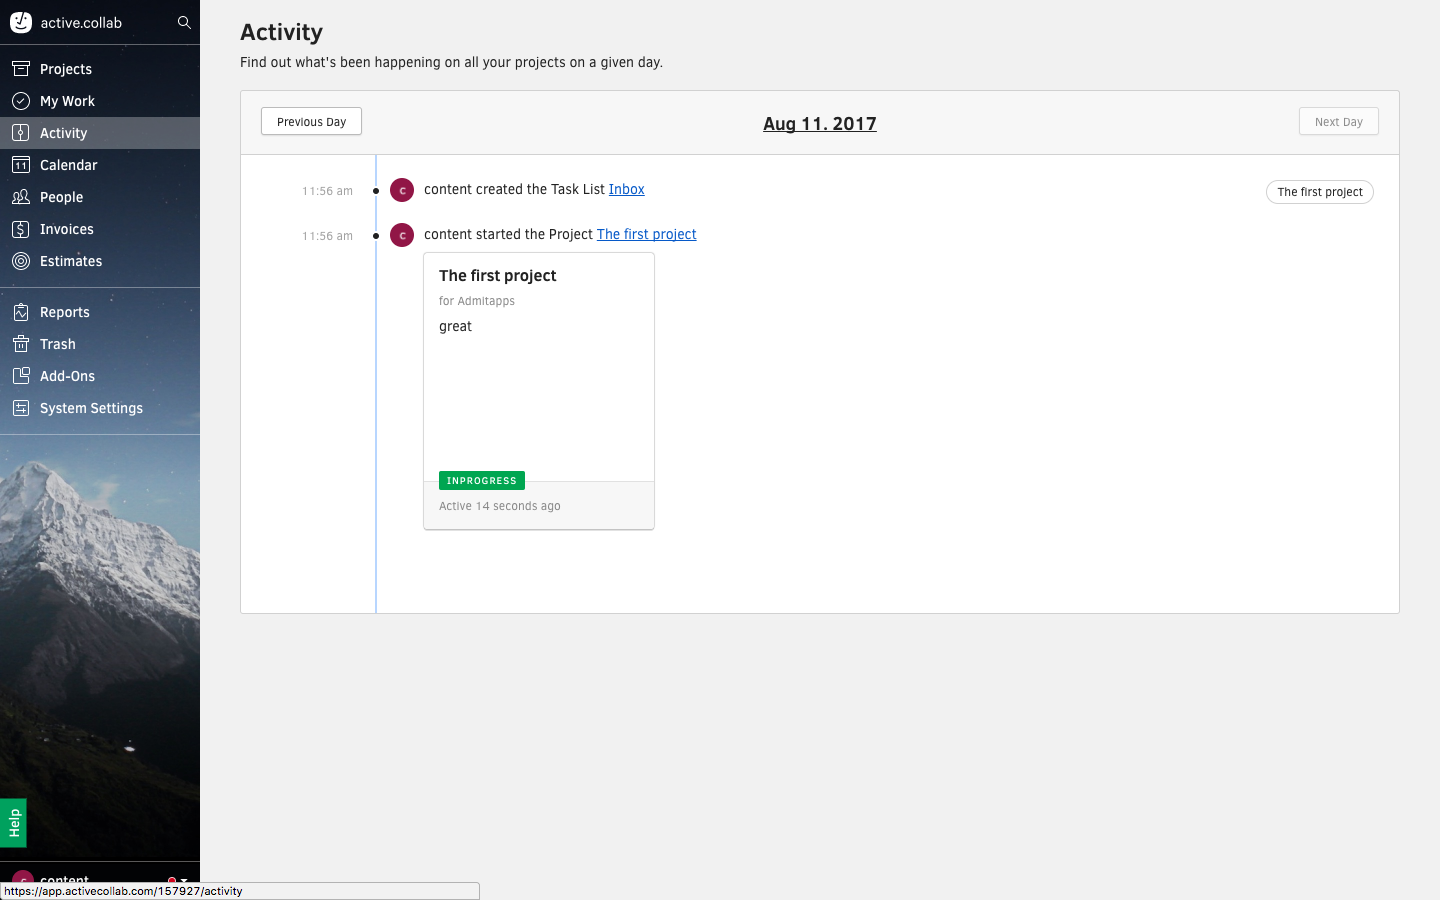Open System Settings from the sidebar
This screenshot has height=900, width=1440.
click(x=91, y=408)
